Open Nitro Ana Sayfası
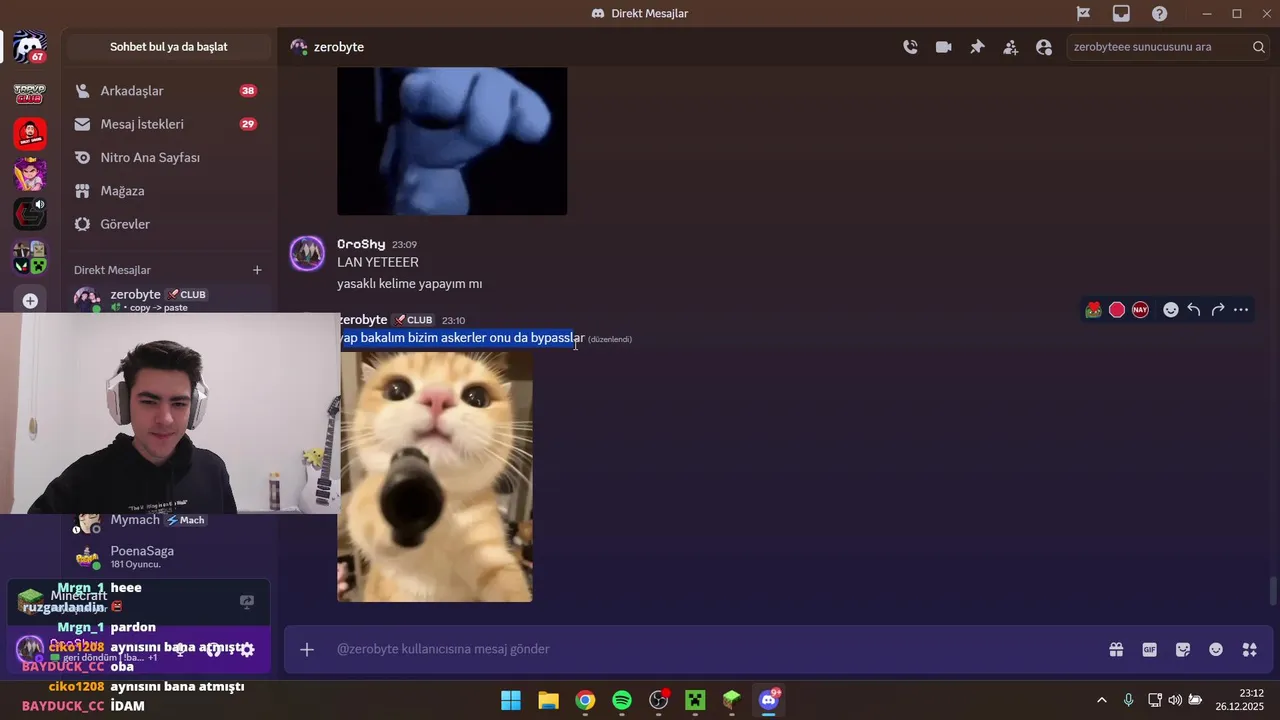The height and width of the screenshot is (720, 1280). coord(168,158)
